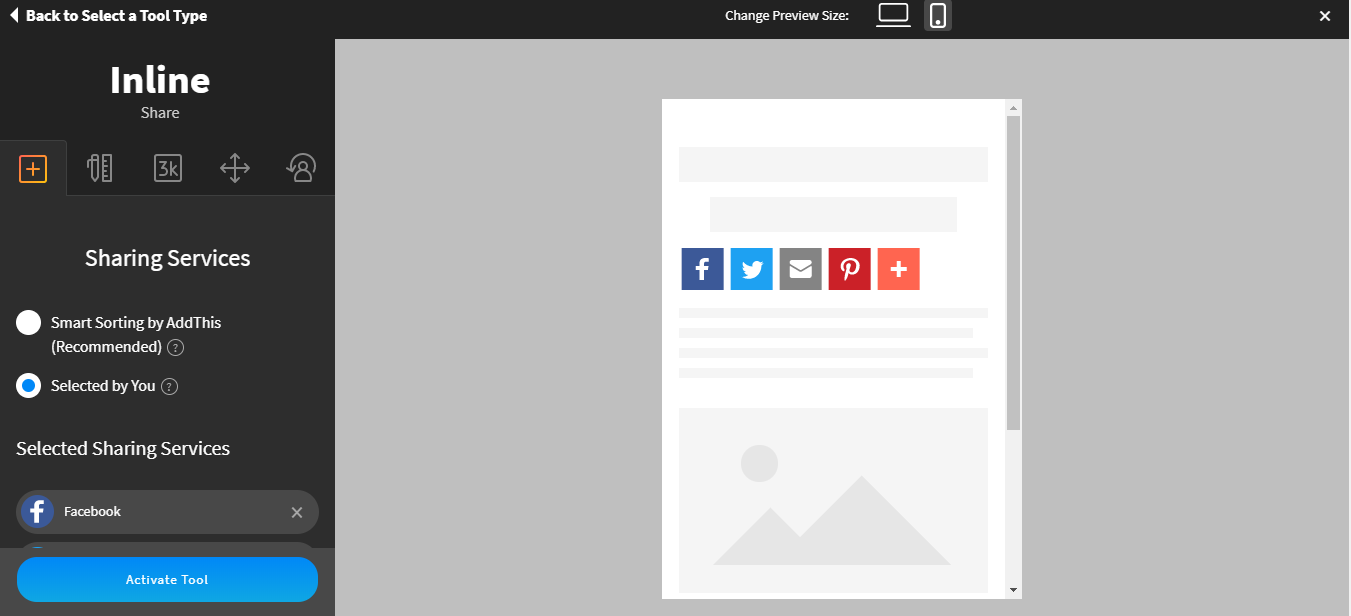Viewport: 1351px width, 616px height.
Task: Open the audience targeting tab
Action: click(x=301, y=168)
